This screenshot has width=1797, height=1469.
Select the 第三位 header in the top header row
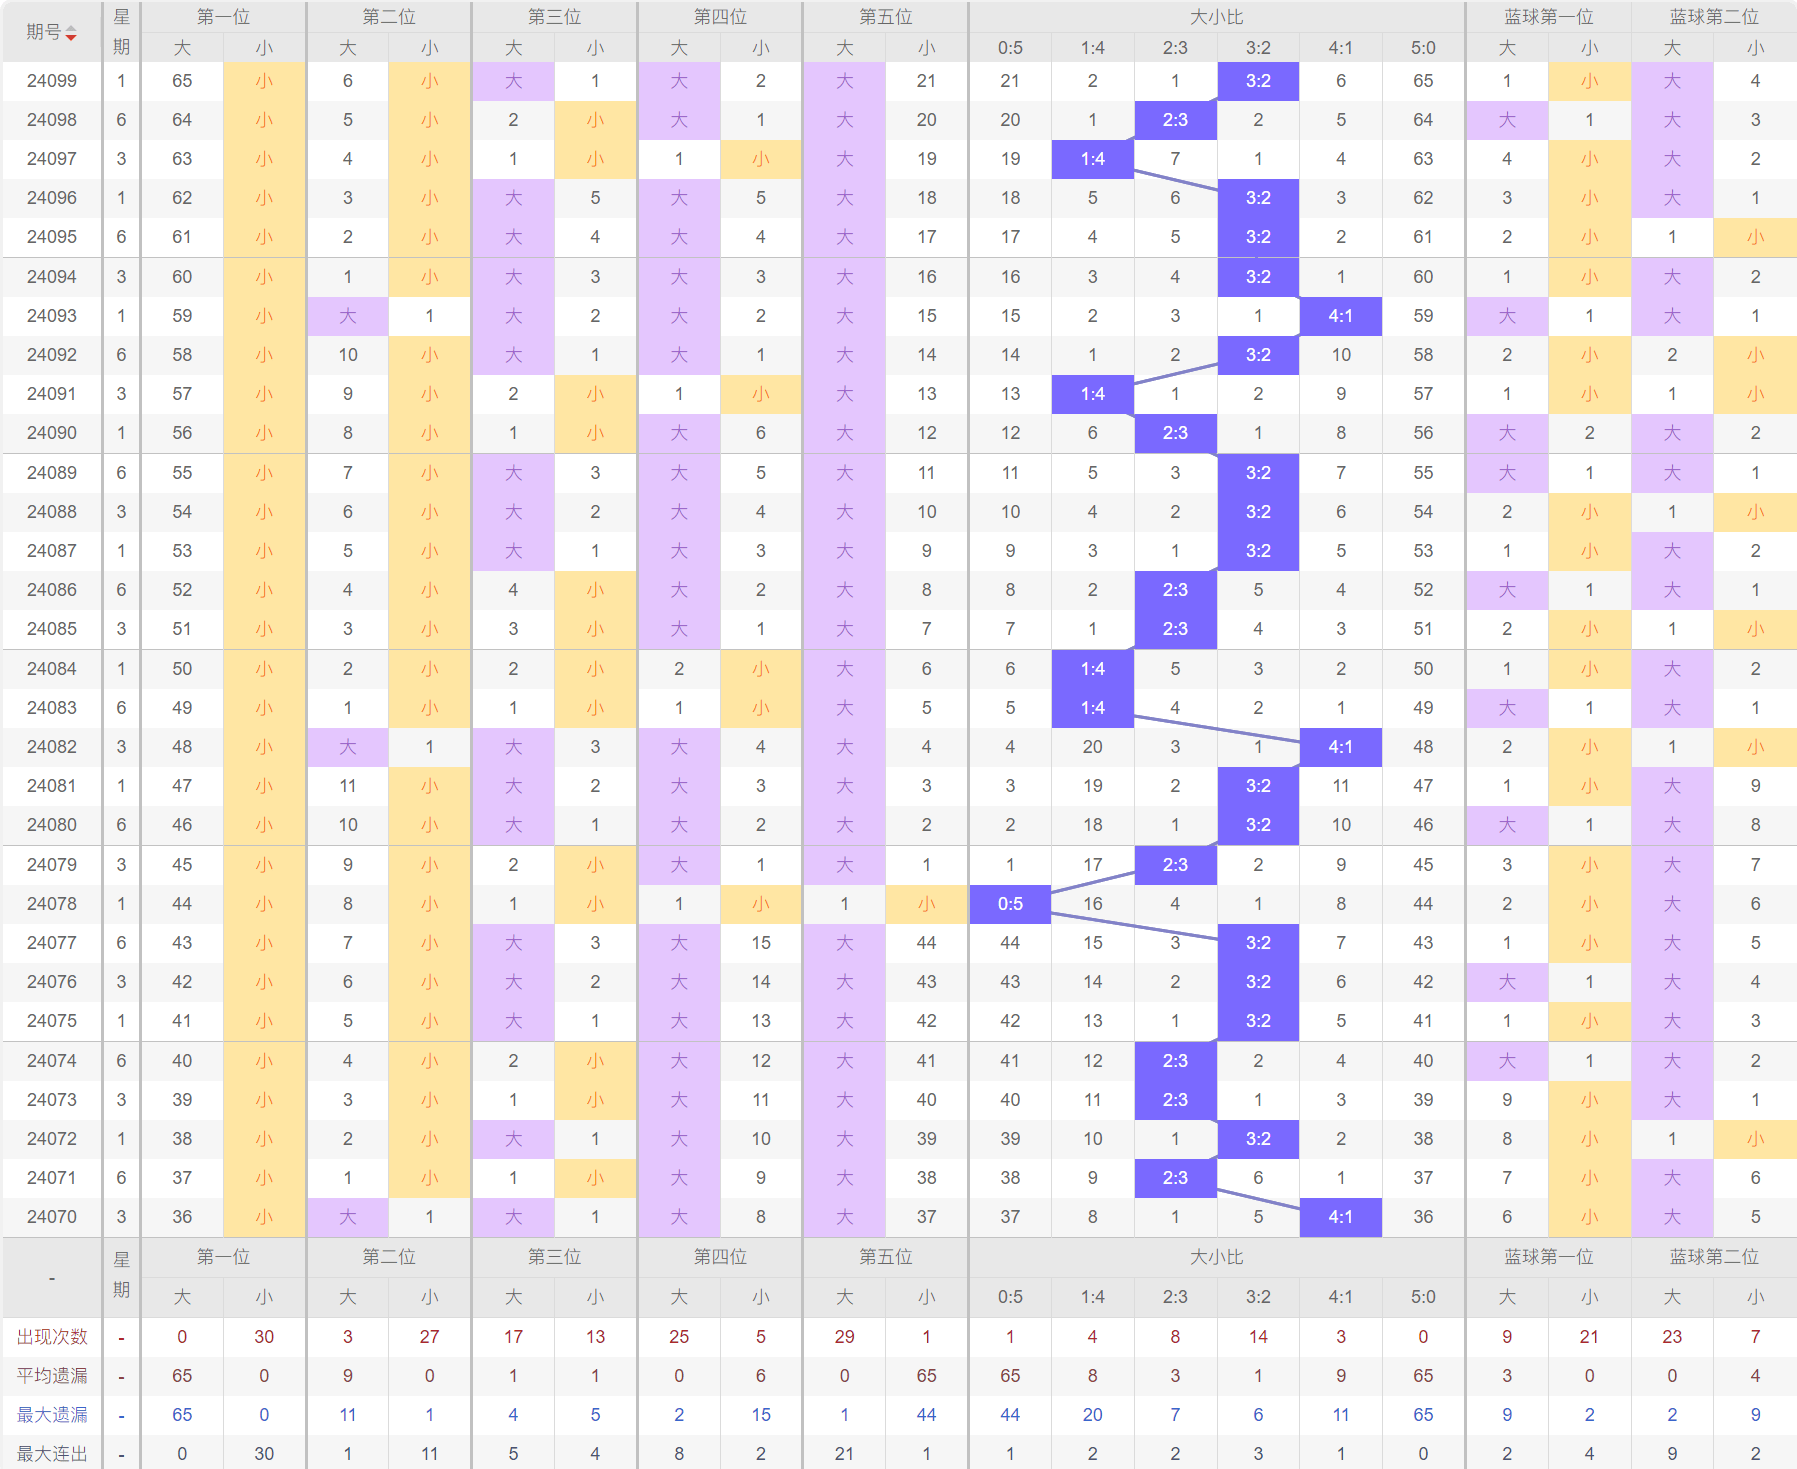[x=554, y=17]
